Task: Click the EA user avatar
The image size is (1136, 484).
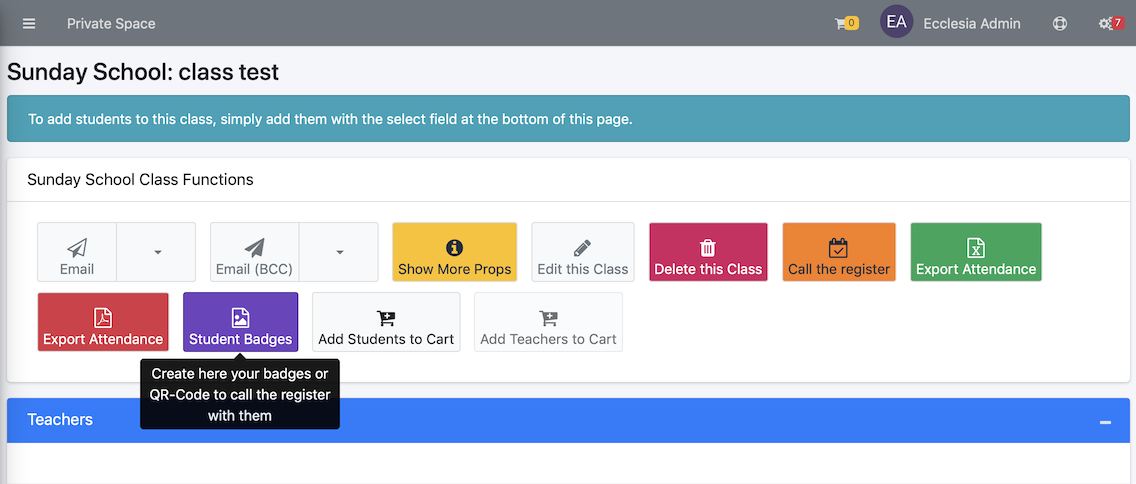Action: (x=896, y=22)
